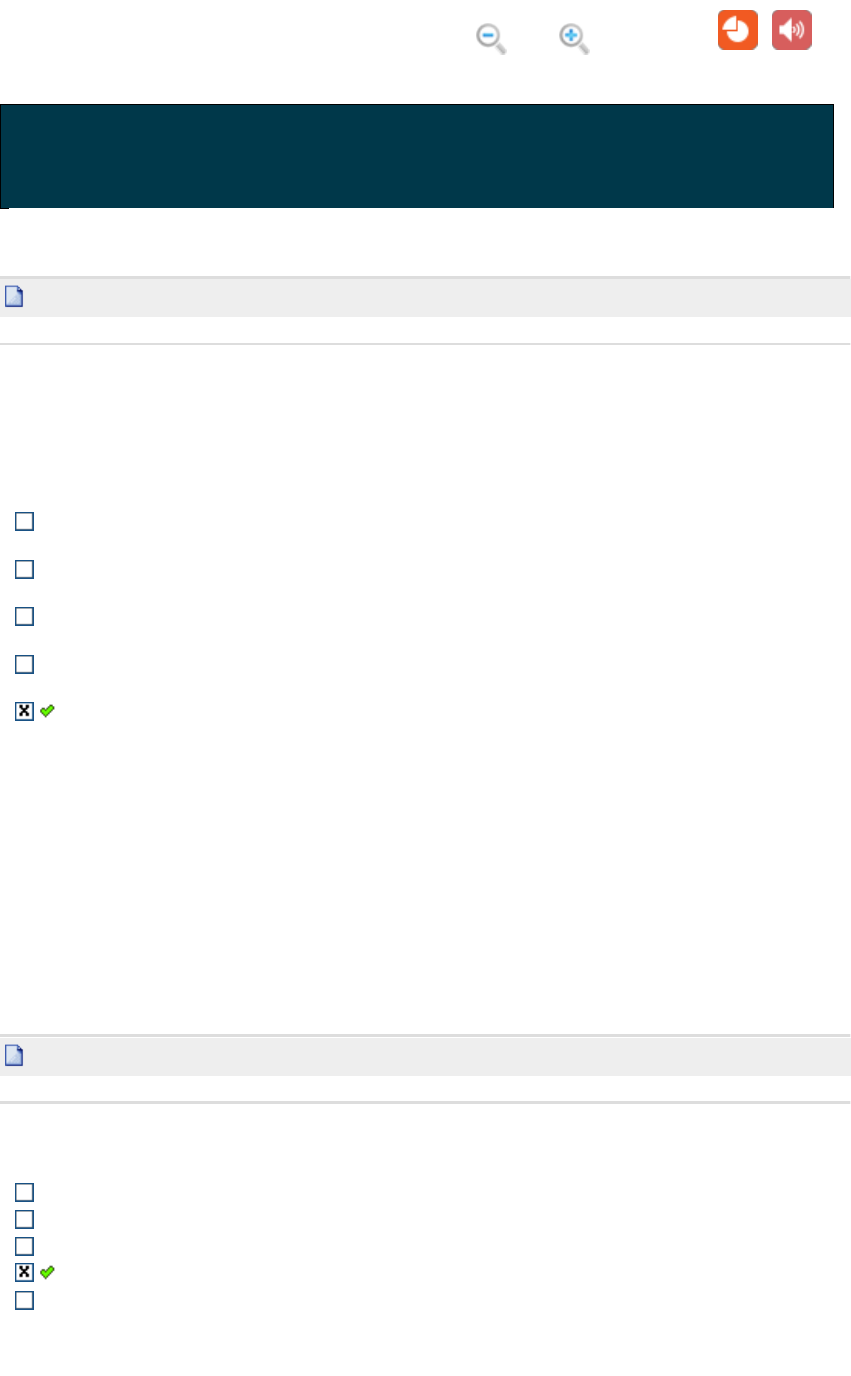The height and width of the screenshot is (1376, 851).
Task: Uncheck the X-marked checkbox in the second question
Action: point(24,1272)
